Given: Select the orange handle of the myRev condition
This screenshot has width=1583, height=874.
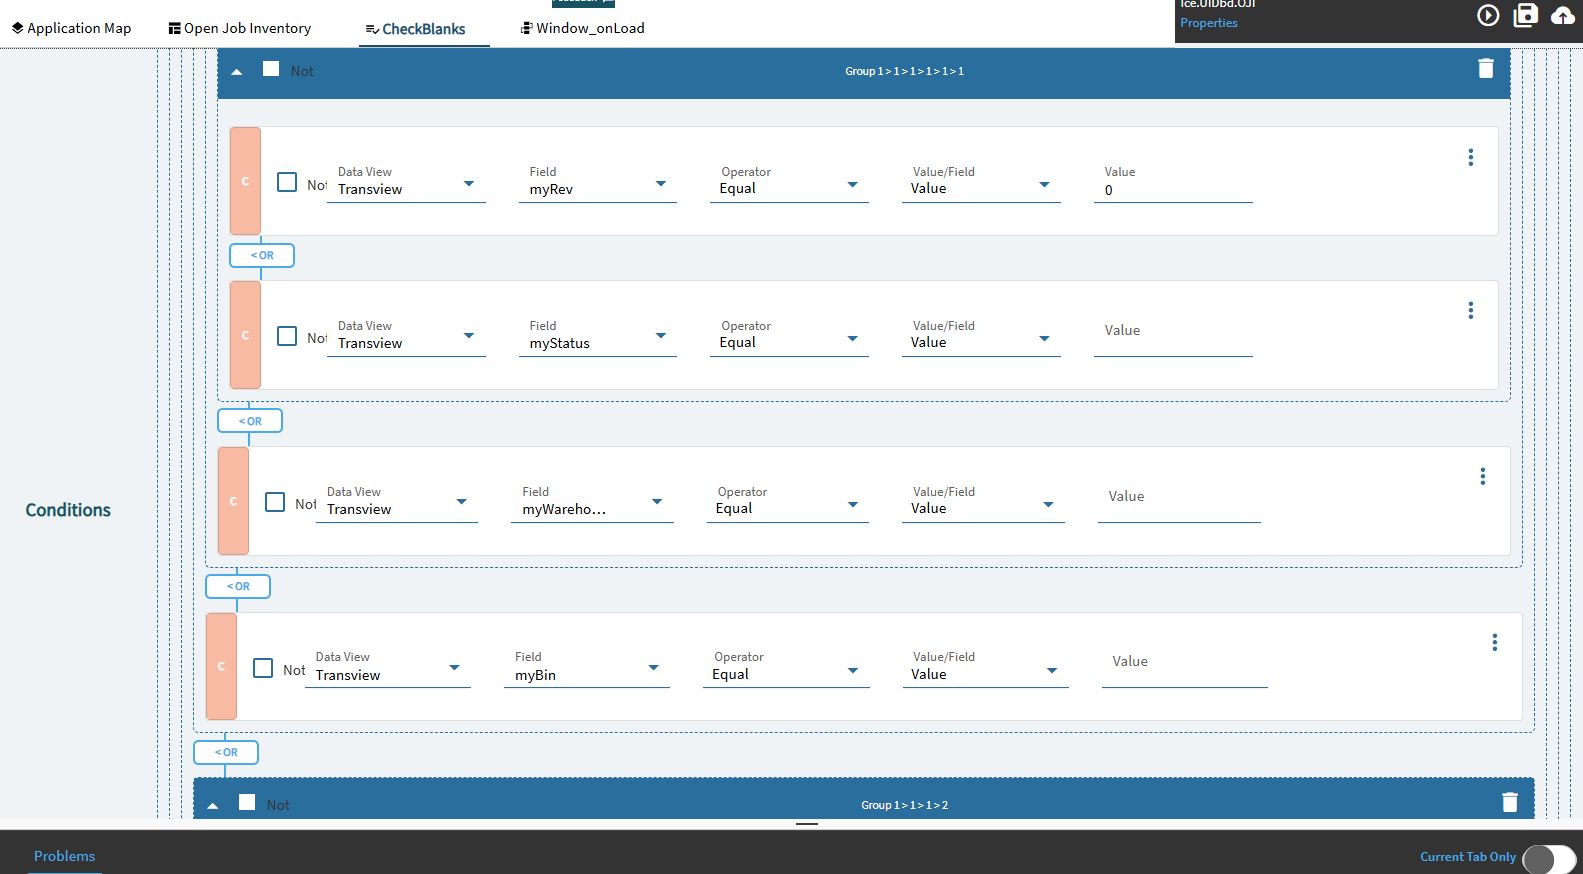Looking at the screenshot, I should 245,181.
